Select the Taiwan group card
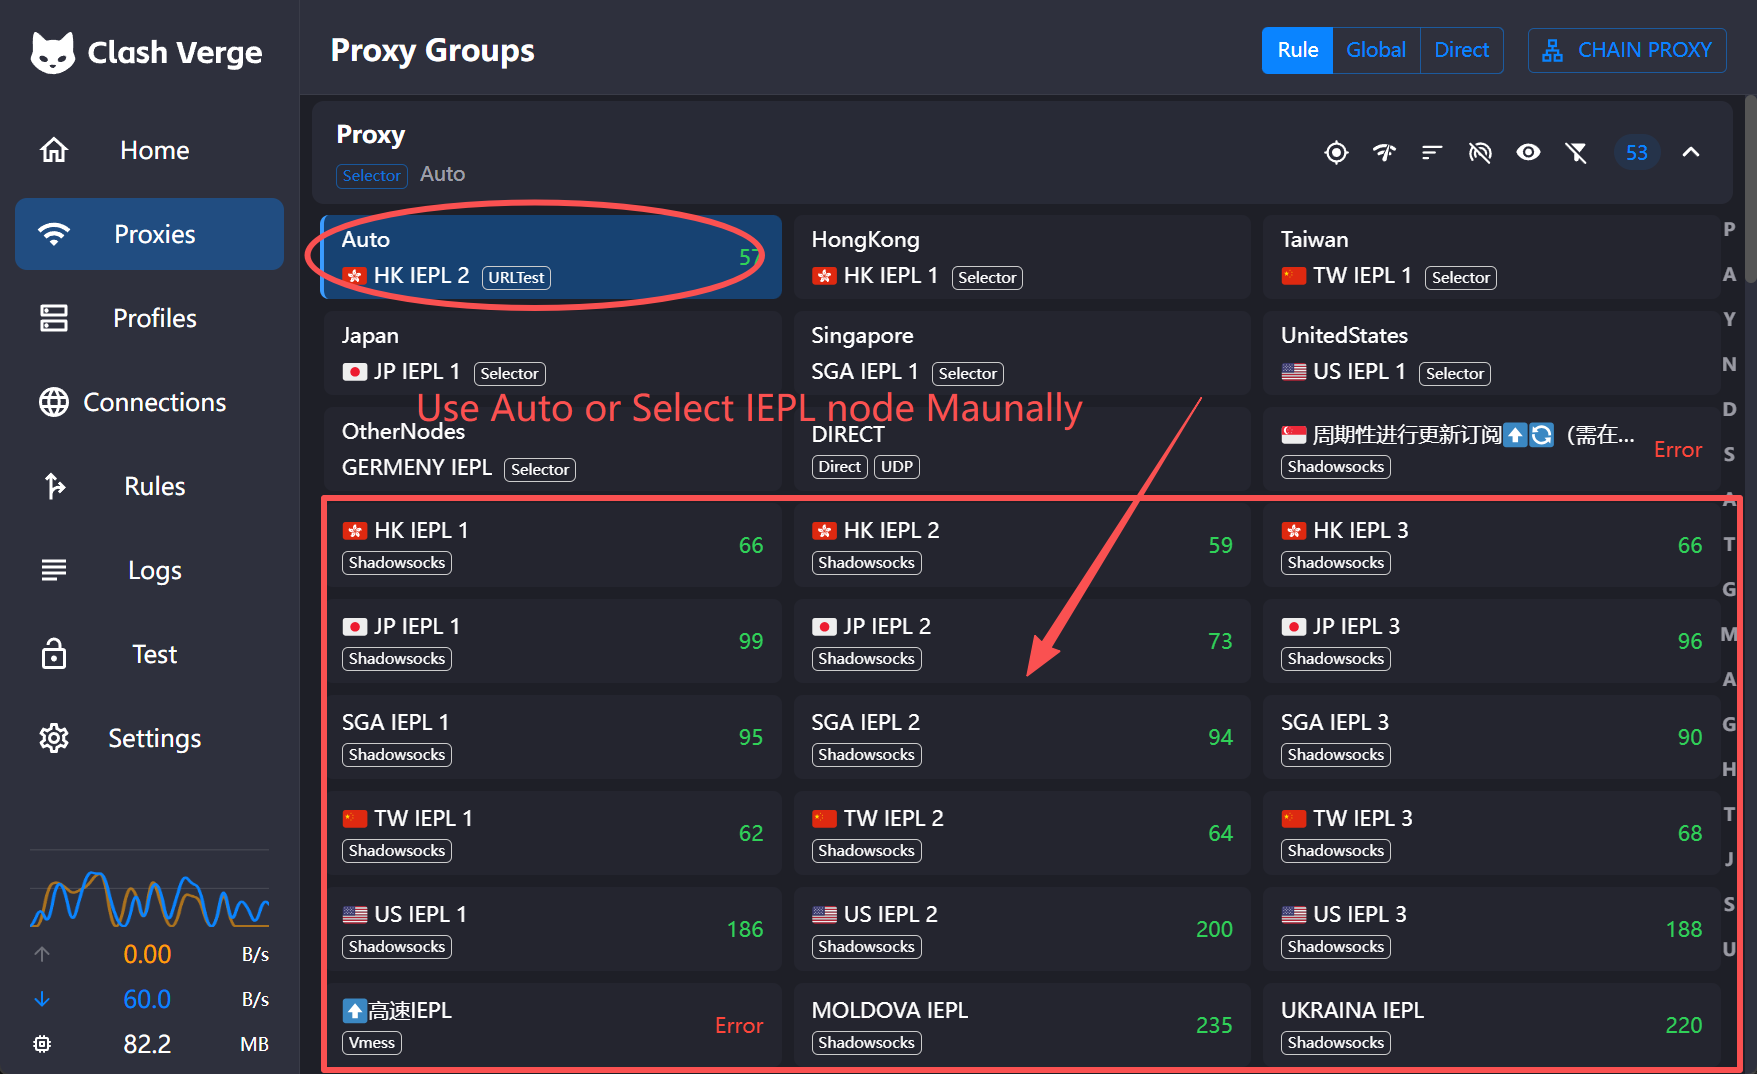 click(1492, 257)
